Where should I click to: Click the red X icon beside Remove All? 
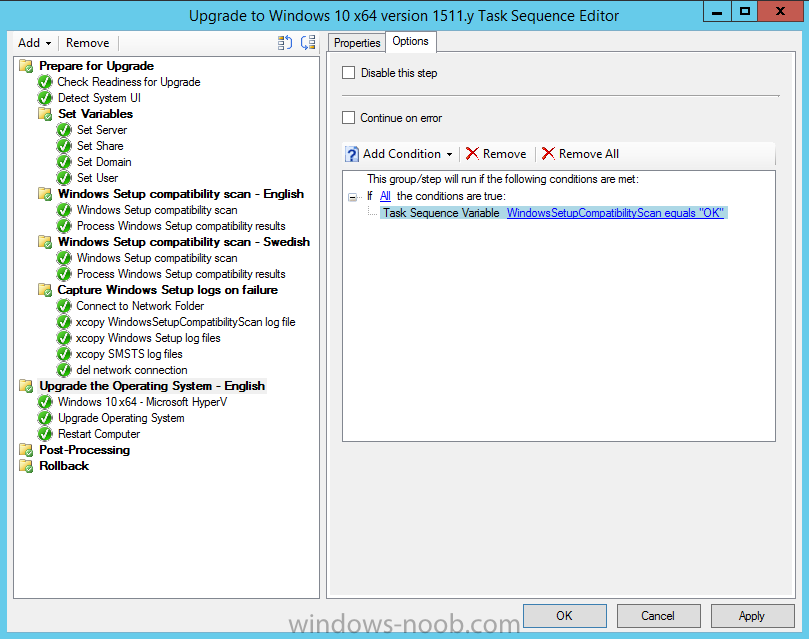point(548,154)
